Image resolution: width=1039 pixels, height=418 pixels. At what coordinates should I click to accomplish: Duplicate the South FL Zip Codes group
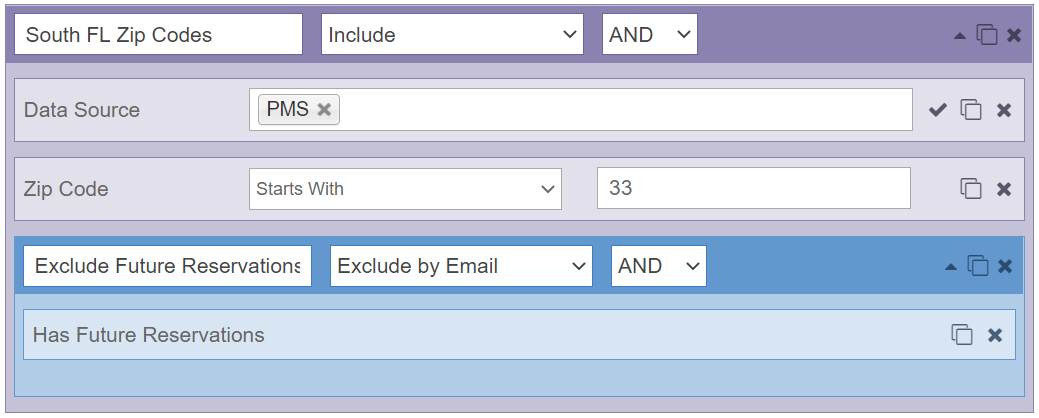point(987,35)
